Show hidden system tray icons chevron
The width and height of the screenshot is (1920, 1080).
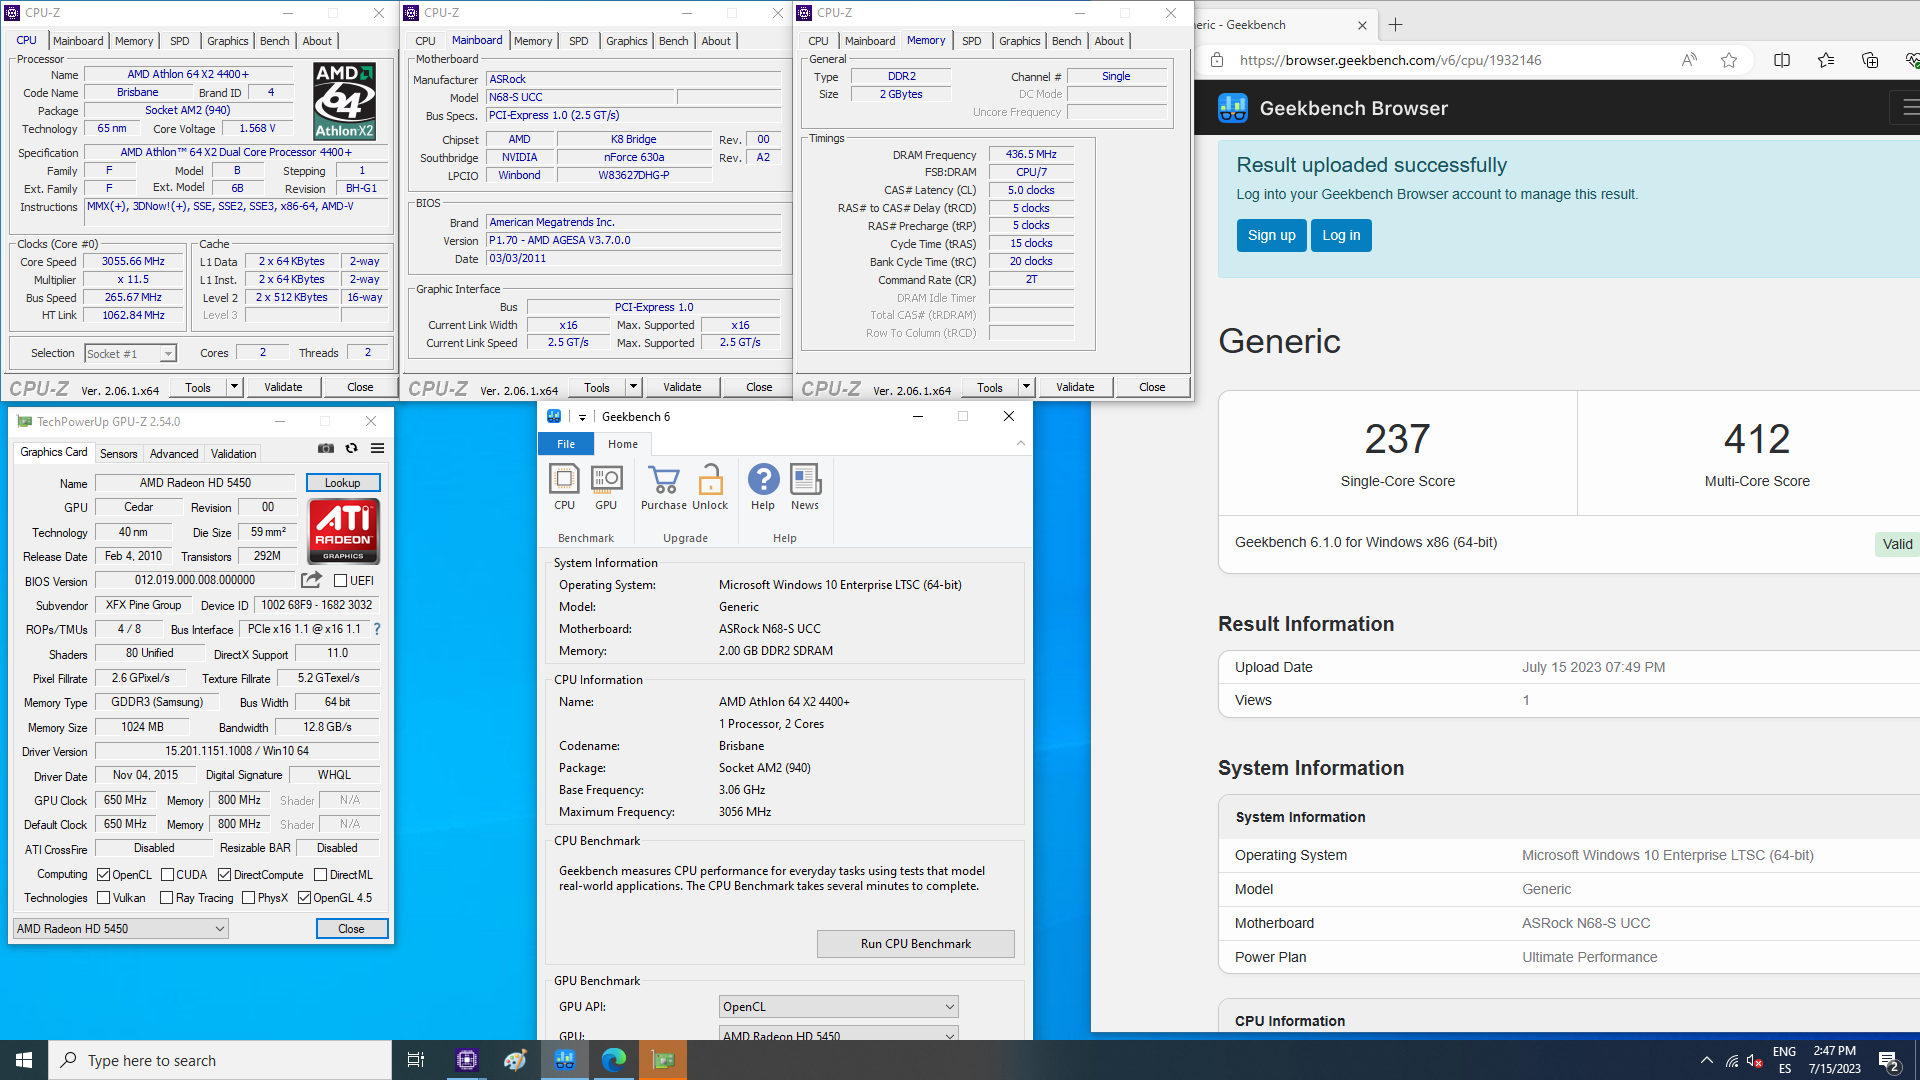[x=1706, y=1061]
